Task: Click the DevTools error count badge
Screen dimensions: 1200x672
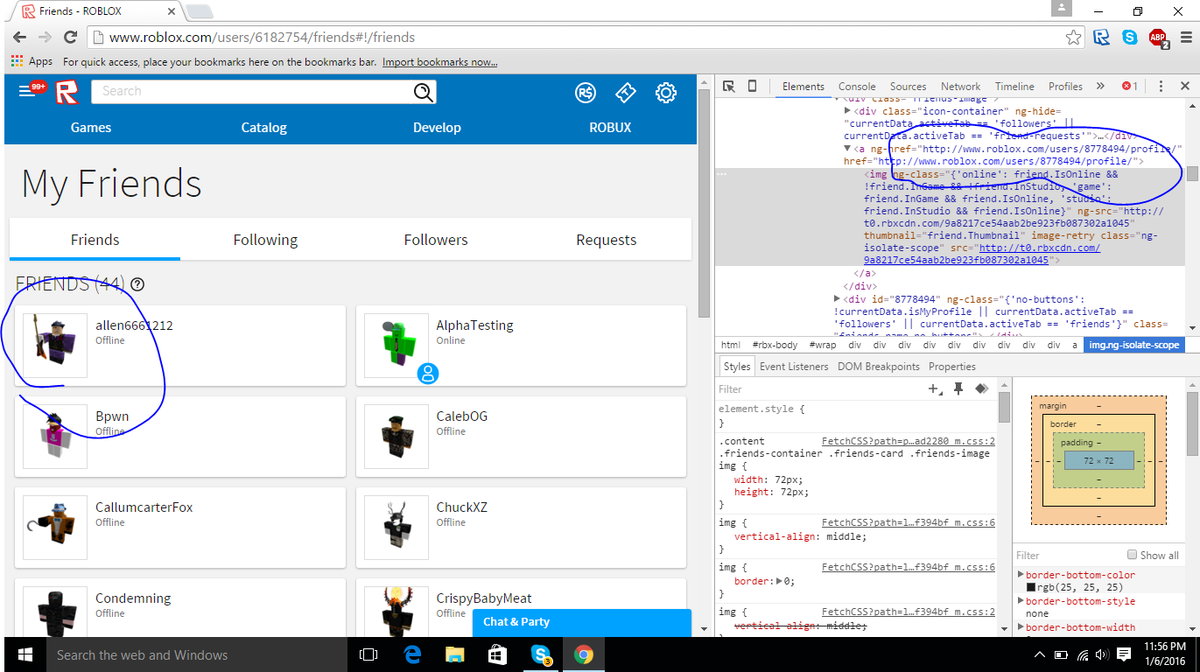Action: click(x=1129, y=86)
